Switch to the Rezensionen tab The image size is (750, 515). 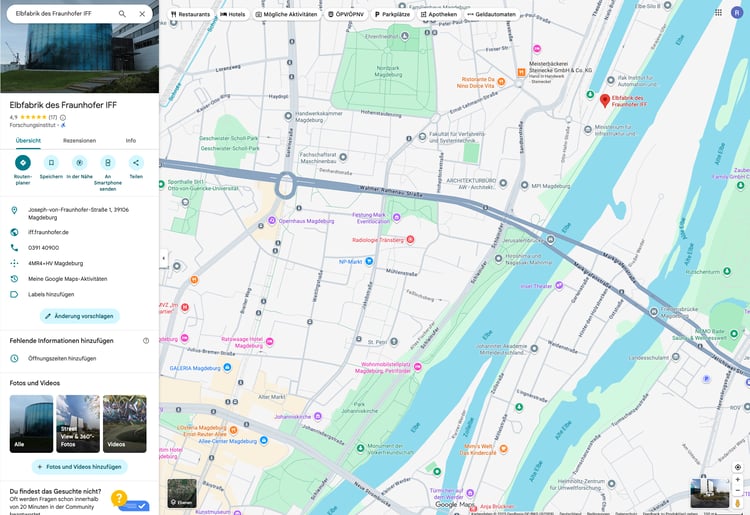coord(79,141)
